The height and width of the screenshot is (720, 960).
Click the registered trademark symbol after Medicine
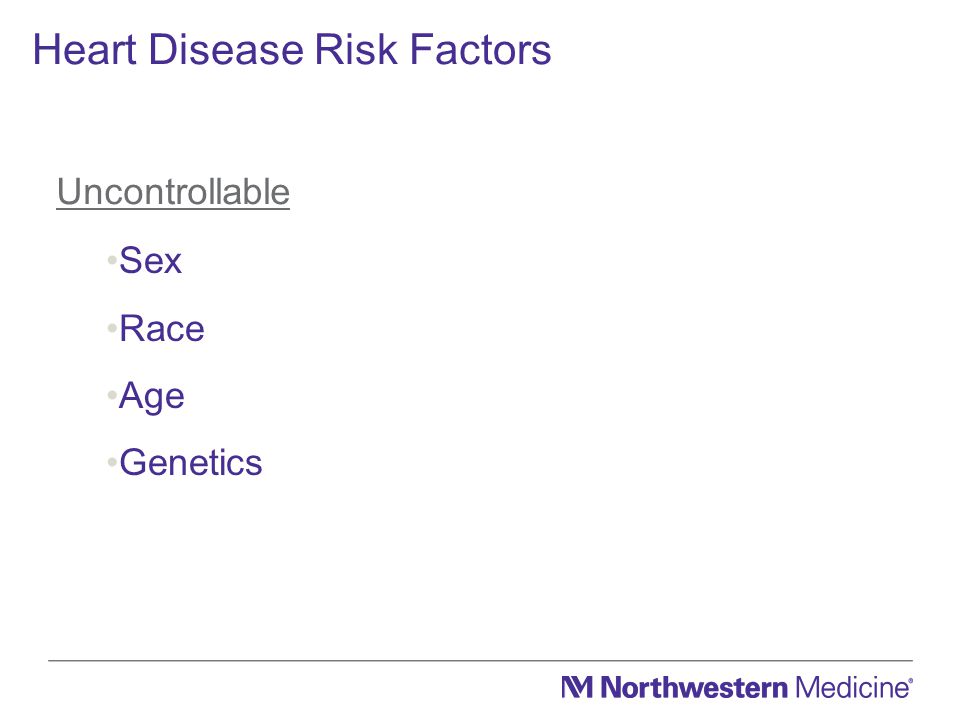pos(910,680)
